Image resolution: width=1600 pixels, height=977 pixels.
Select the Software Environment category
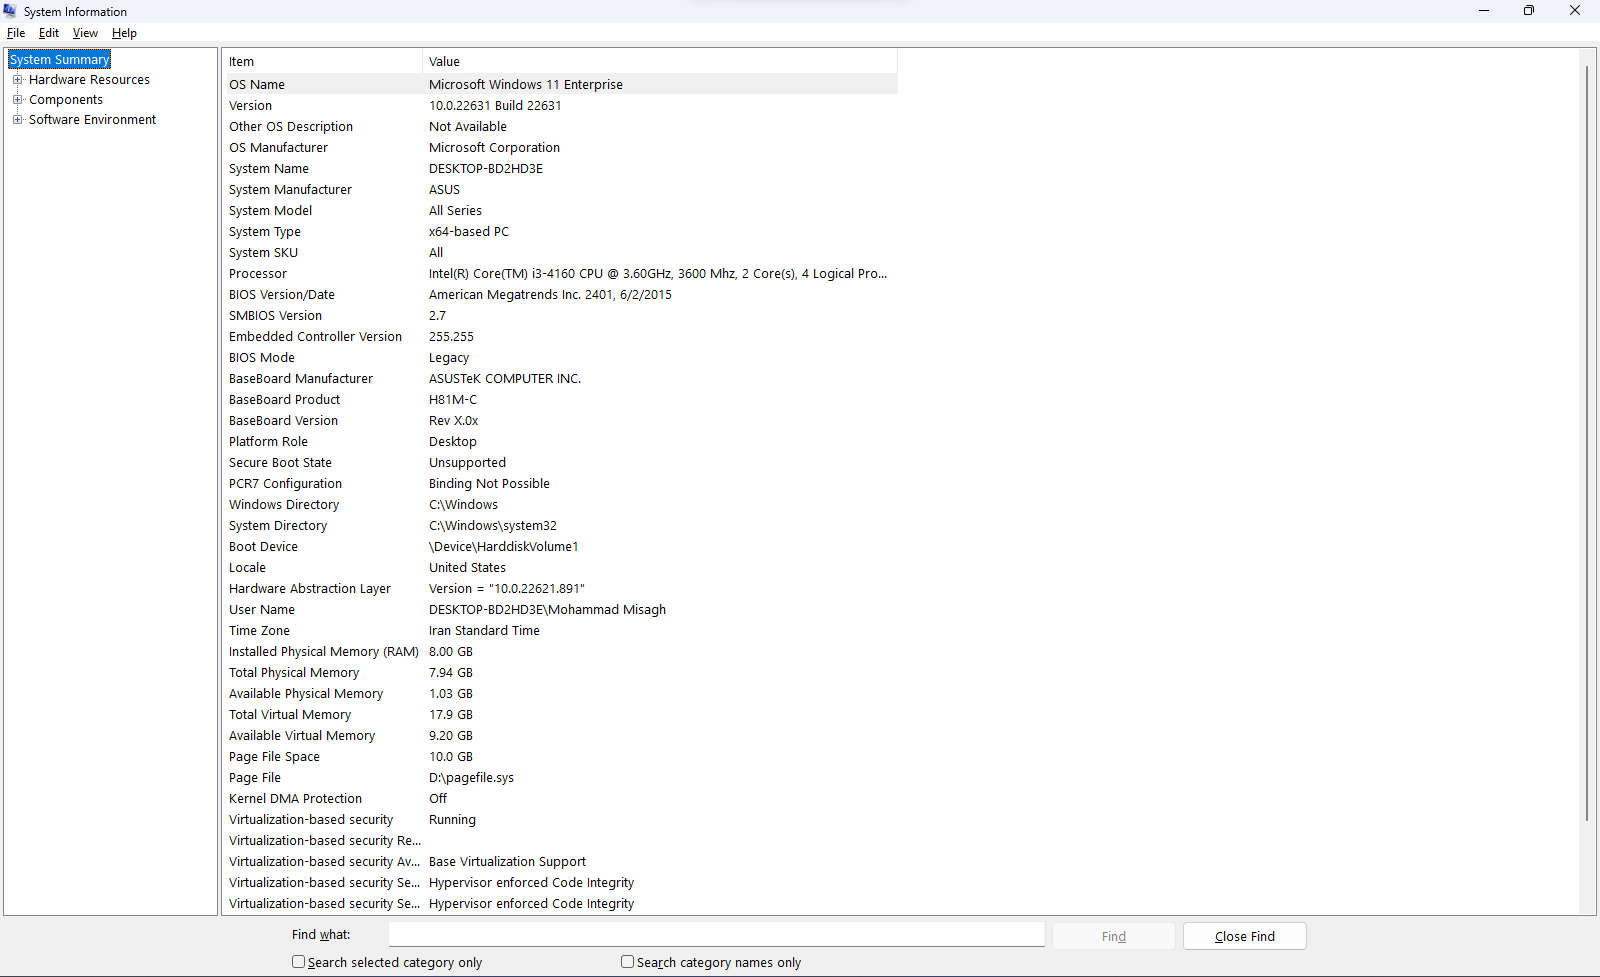click(92, 120)
